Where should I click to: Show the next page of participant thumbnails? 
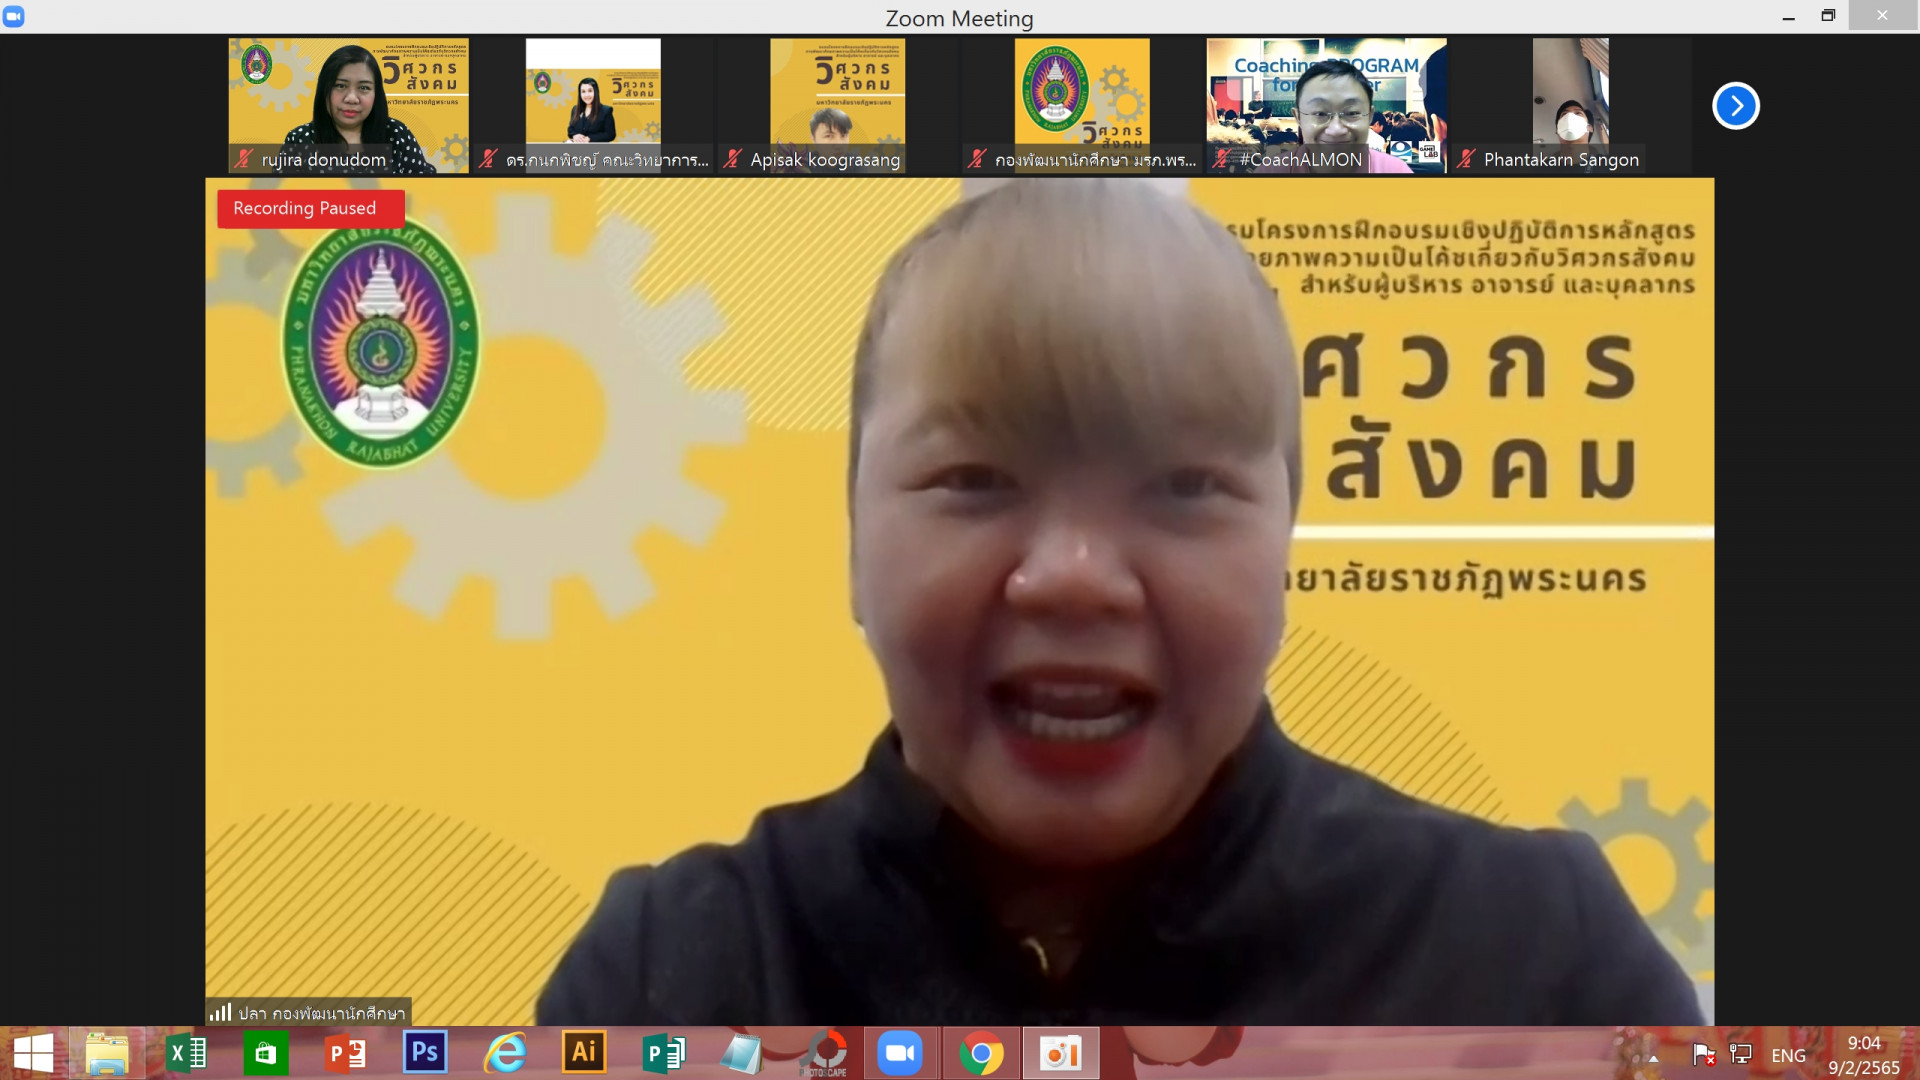(1735, 106)
